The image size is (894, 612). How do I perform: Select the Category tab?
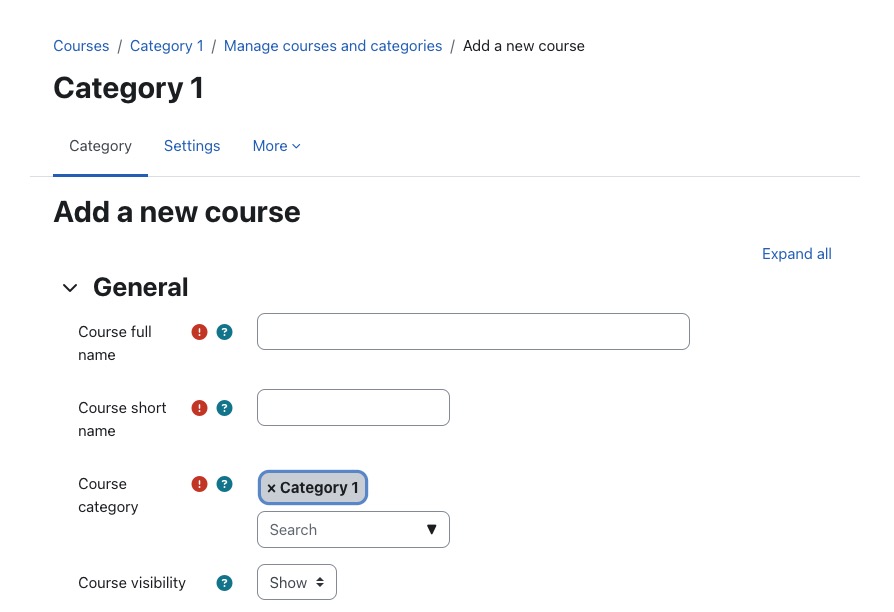(100, 146)
